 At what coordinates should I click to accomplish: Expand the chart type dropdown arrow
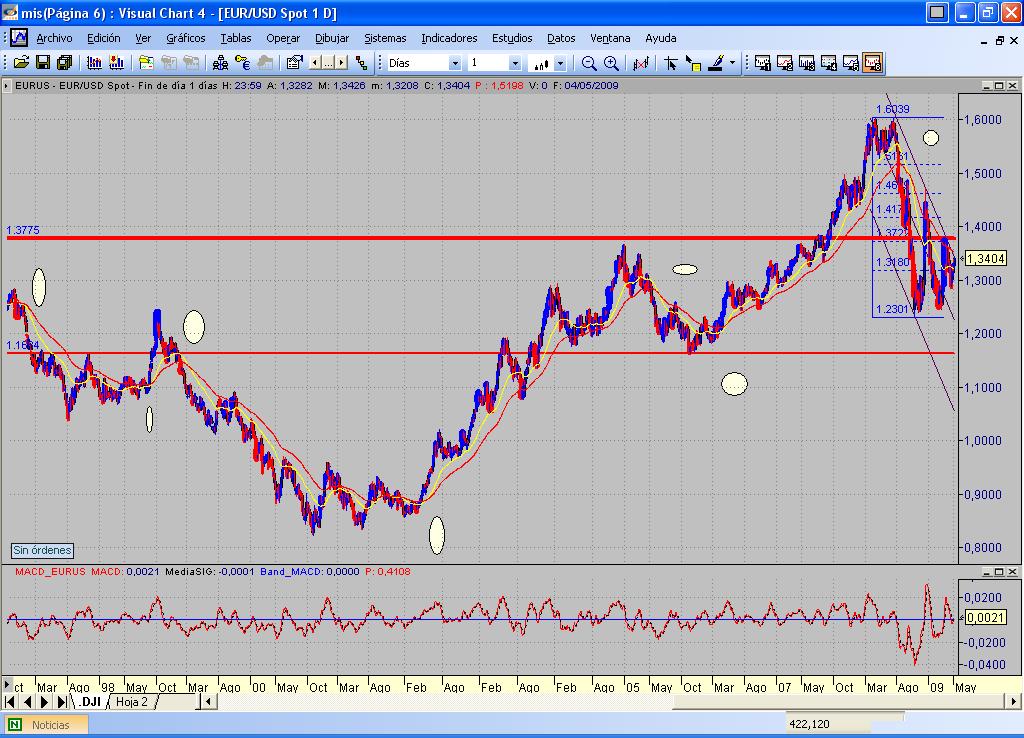pyautogui.click(x=560, y=63)
